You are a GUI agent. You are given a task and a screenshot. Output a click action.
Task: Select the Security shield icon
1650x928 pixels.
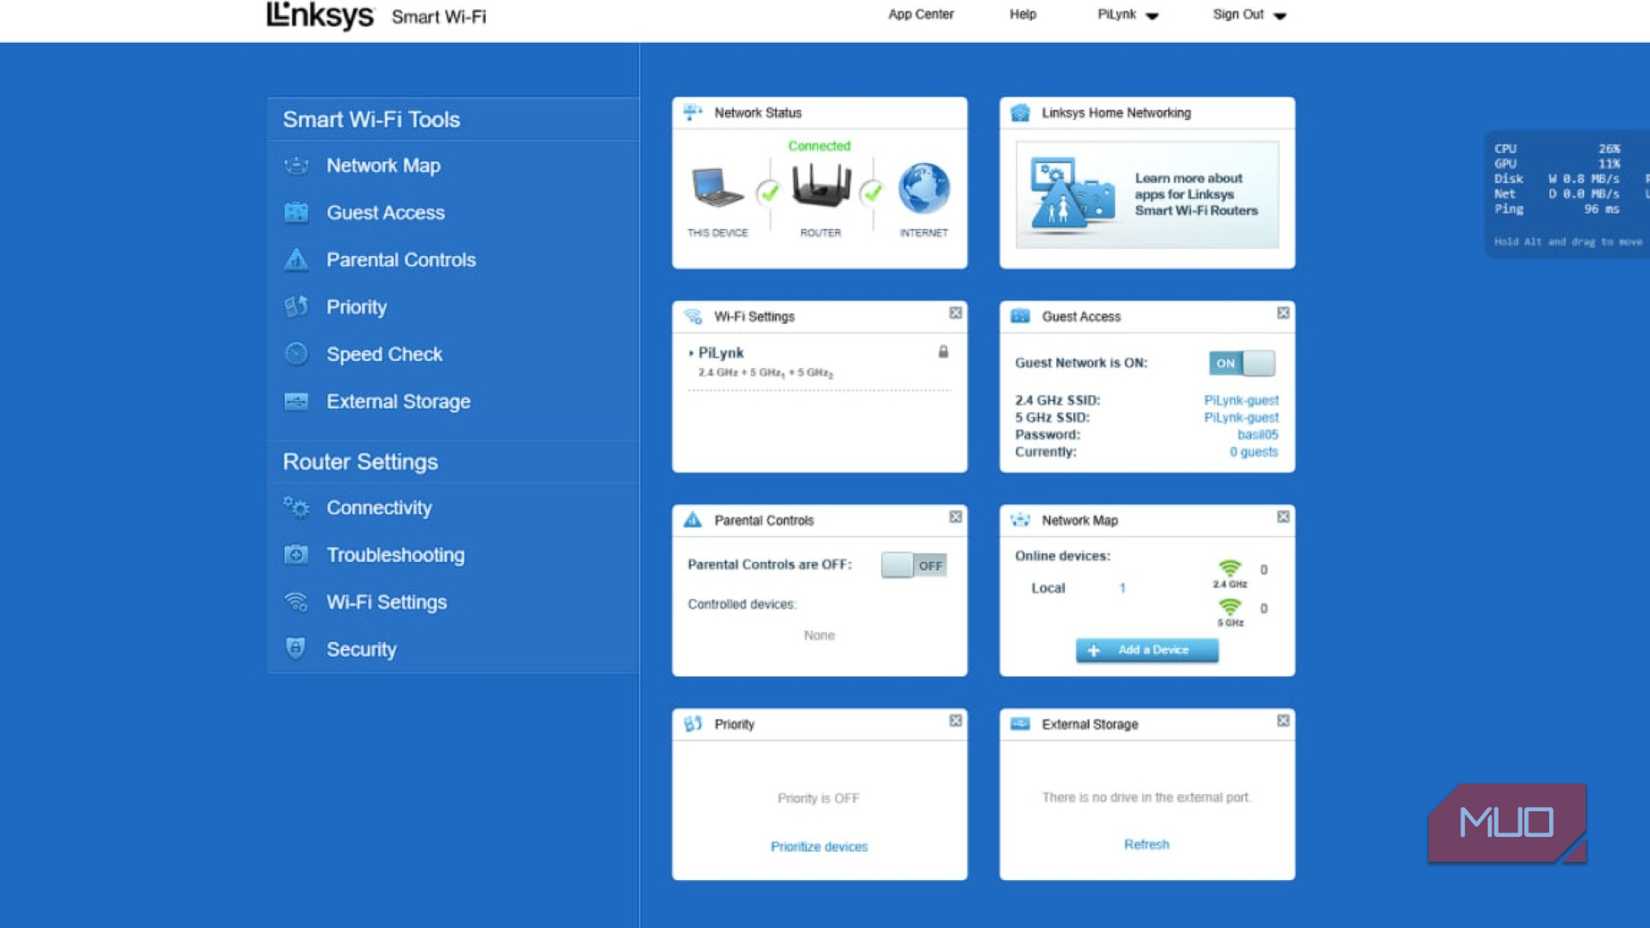[x=296, y=649]
